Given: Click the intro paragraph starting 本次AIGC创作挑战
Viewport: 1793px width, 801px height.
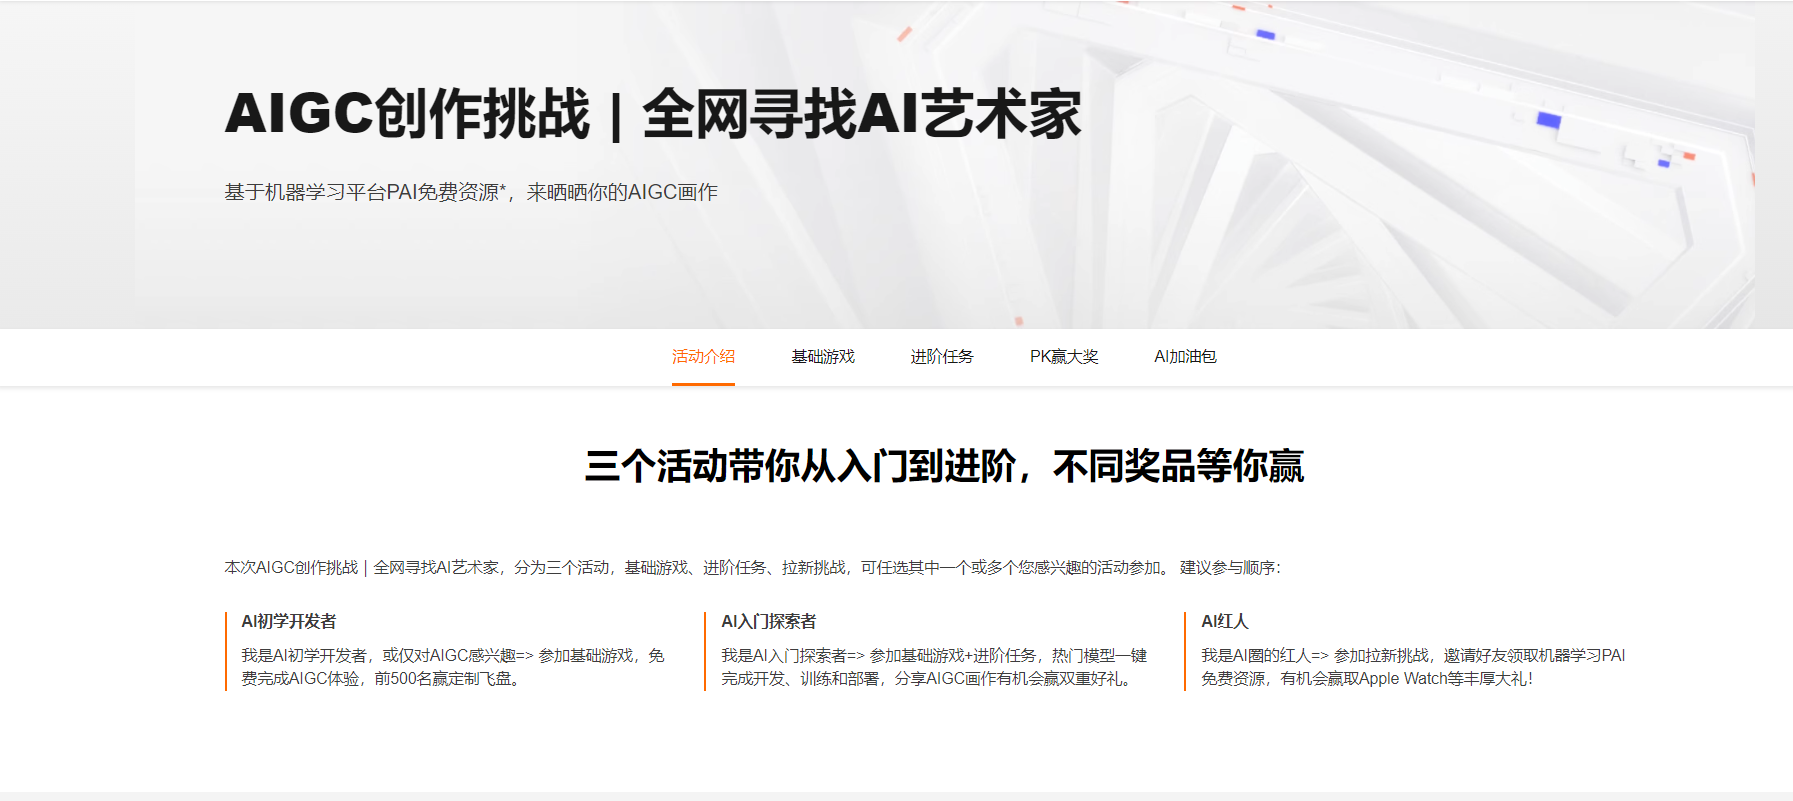Looking at the screenshot, I should tap(752, 568).
